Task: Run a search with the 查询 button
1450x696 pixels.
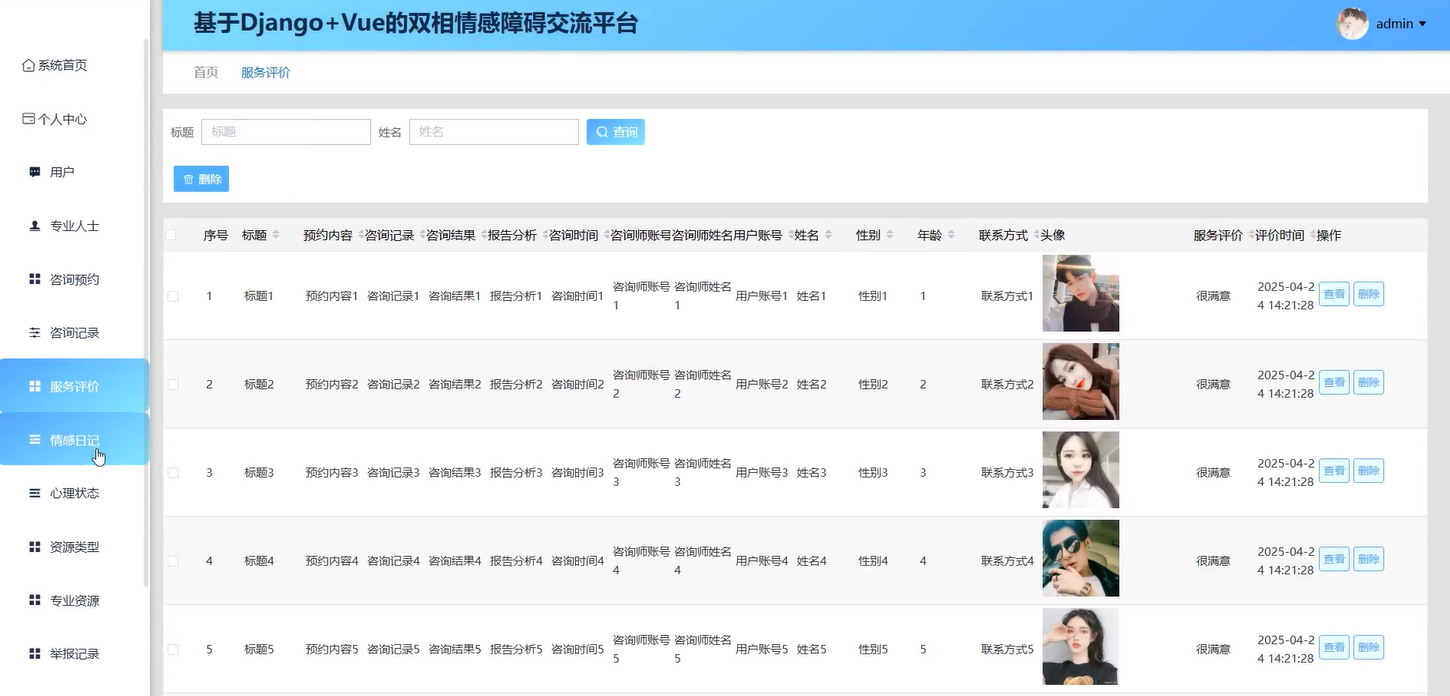Action: coord(615,131)
